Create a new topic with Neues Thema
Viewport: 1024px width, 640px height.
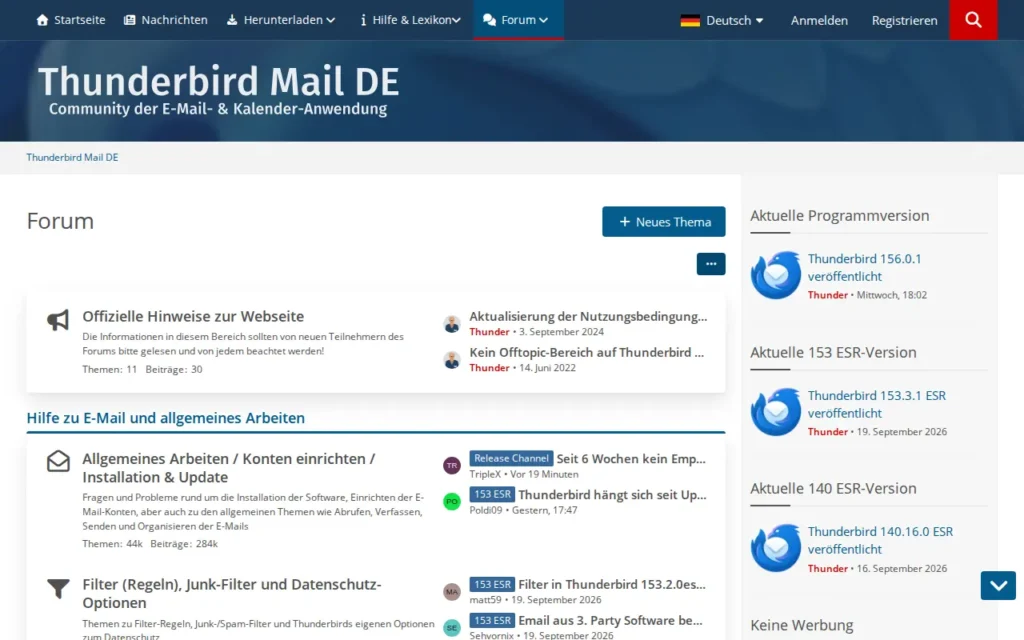click(x=664, y=221)
